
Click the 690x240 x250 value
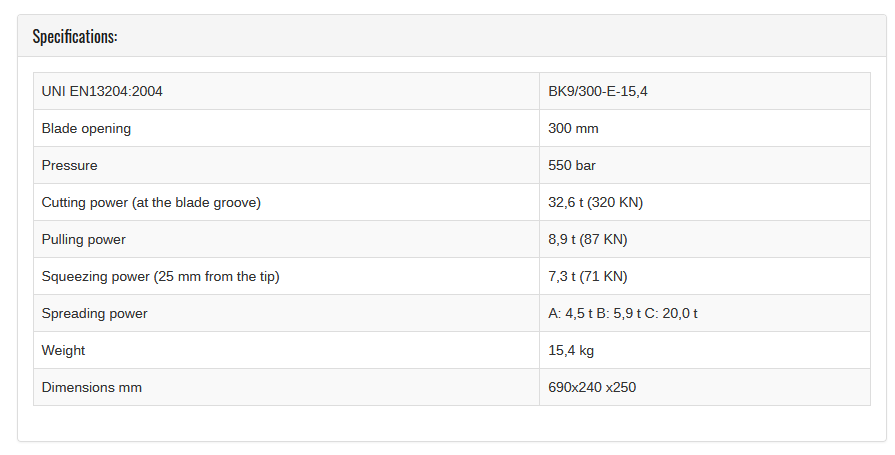(592, 388)
